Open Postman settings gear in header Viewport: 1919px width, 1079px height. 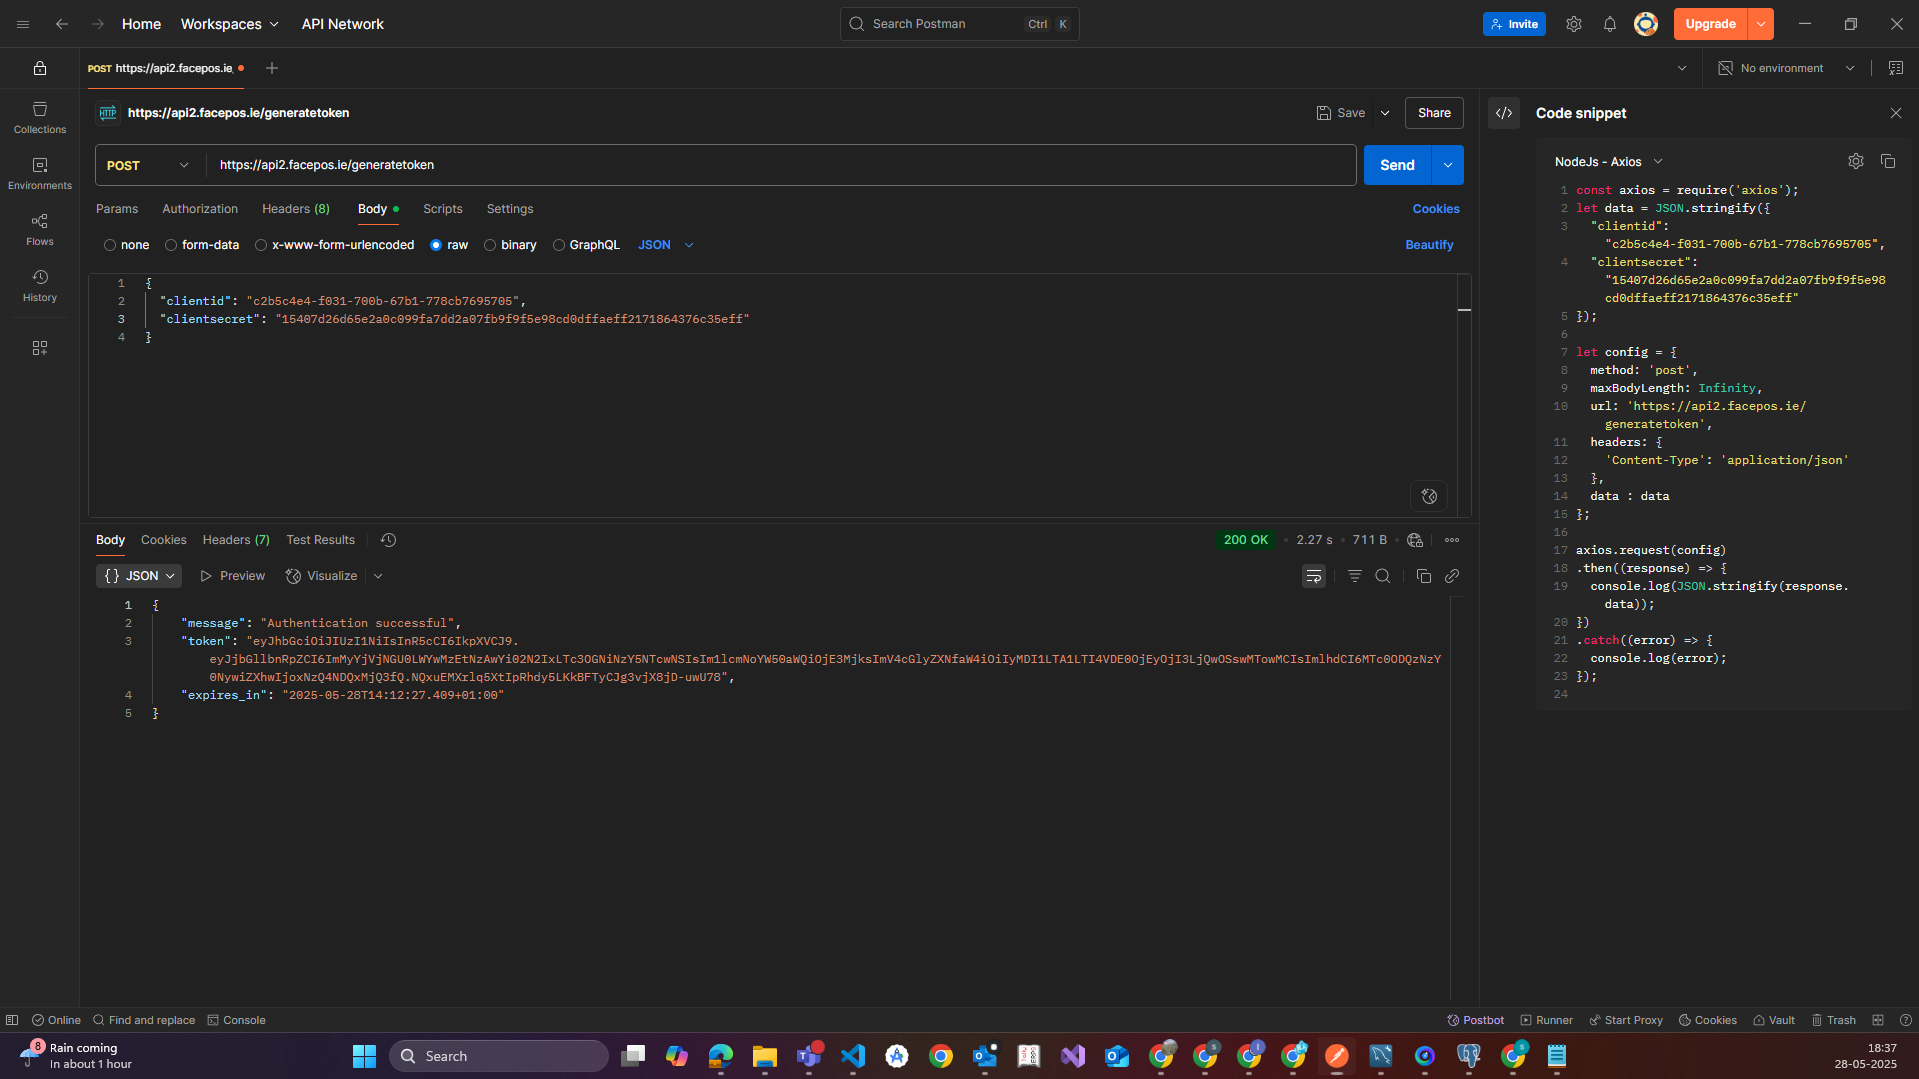(1574, 24)
